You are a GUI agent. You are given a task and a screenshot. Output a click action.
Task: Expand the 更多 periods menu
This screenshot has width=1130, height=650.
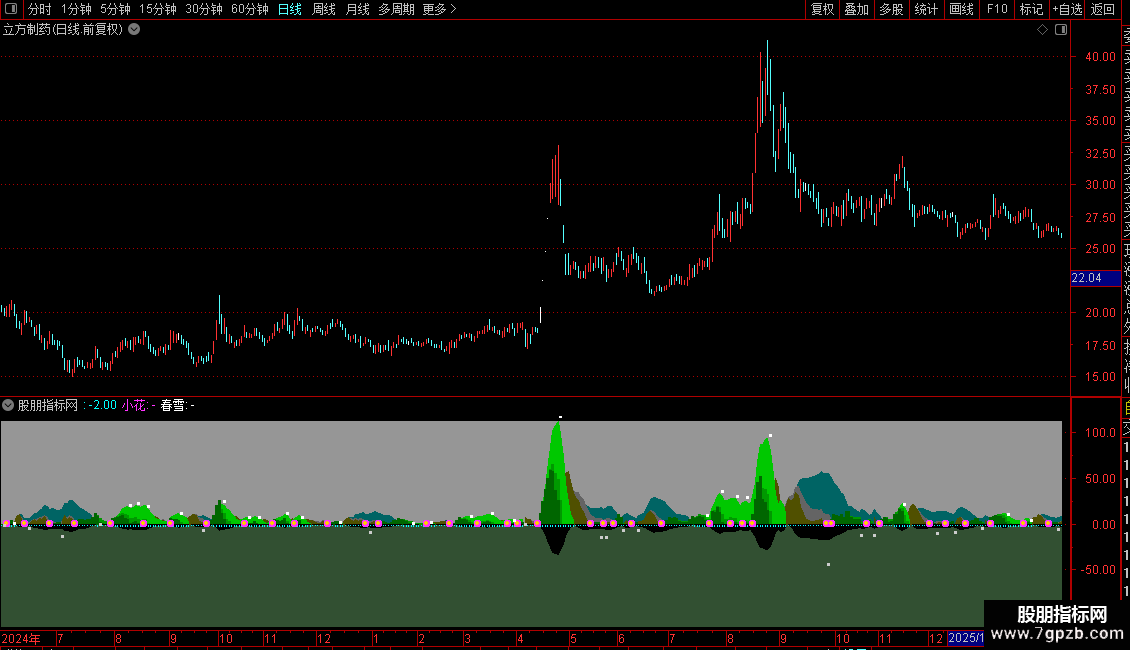(440, 9)
